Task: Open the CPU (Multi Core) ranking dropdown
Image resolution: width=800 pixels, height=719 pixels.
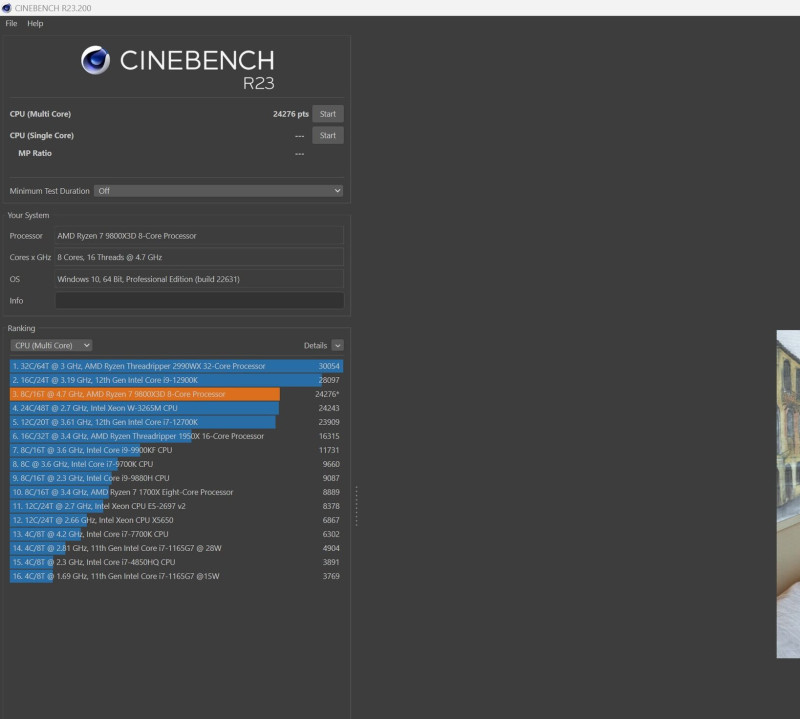Action: [x=51, y=345]
